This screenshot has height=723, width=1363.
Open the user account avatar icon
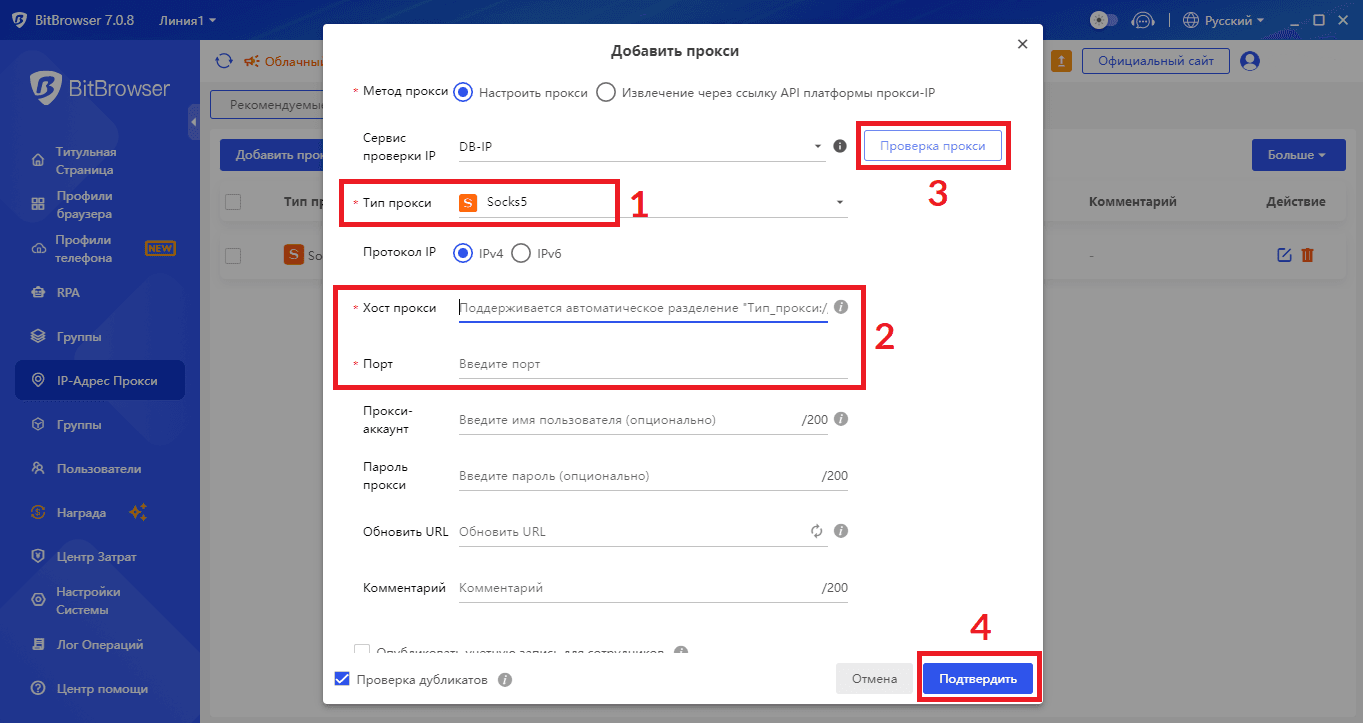1249,61
